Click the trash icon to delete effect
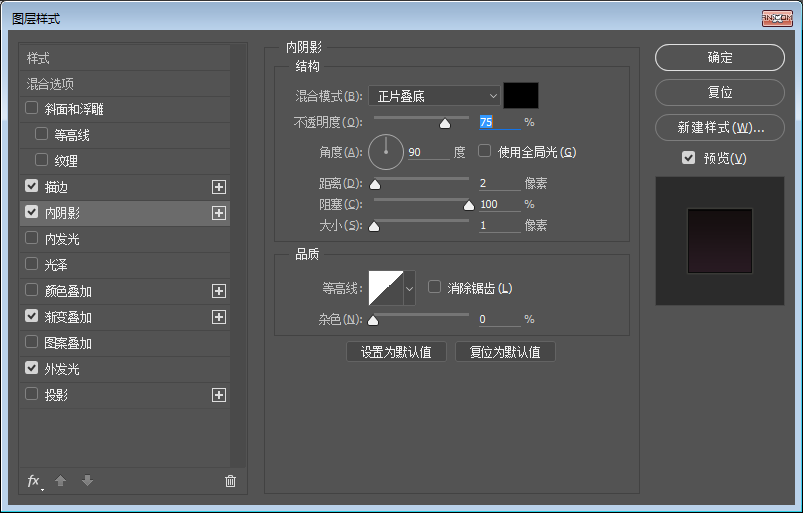803x513 pixels. click(x=231, y=481)
